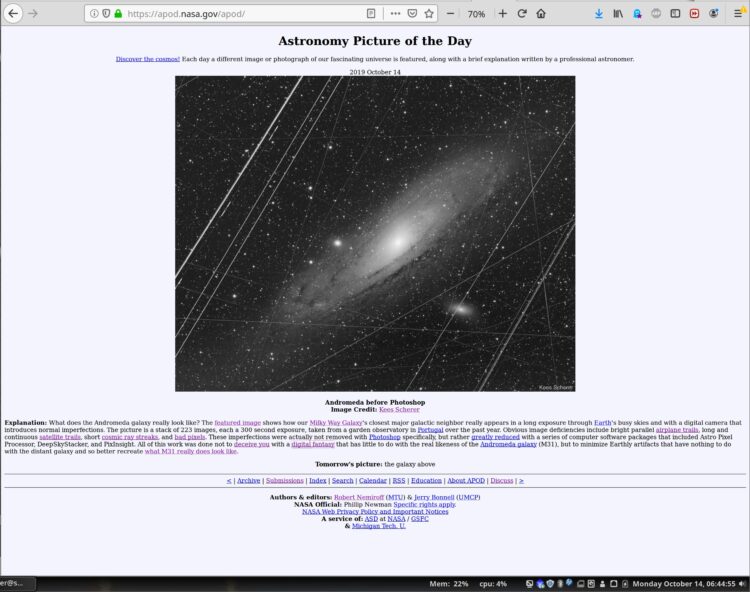Open Robert Nemiroff author link

[359, 497]
